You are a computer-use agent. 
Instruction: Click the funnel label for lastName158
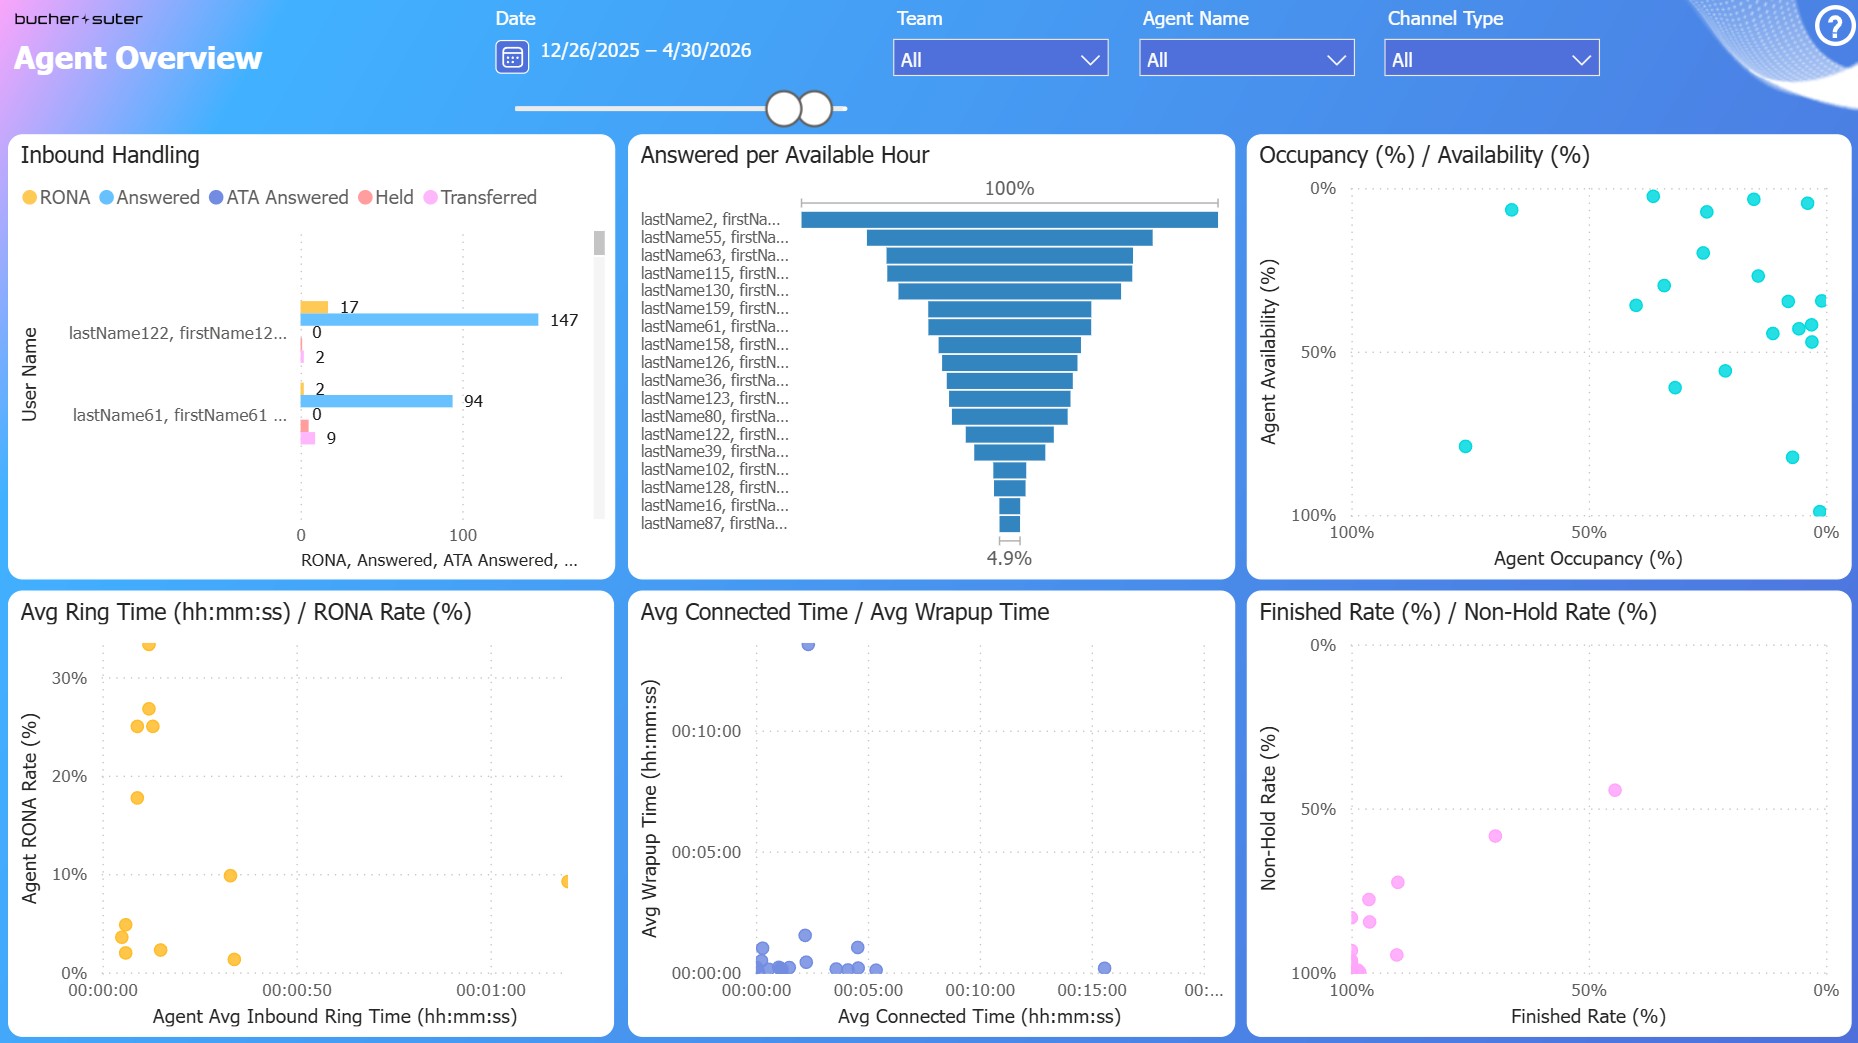pos(714,345)
